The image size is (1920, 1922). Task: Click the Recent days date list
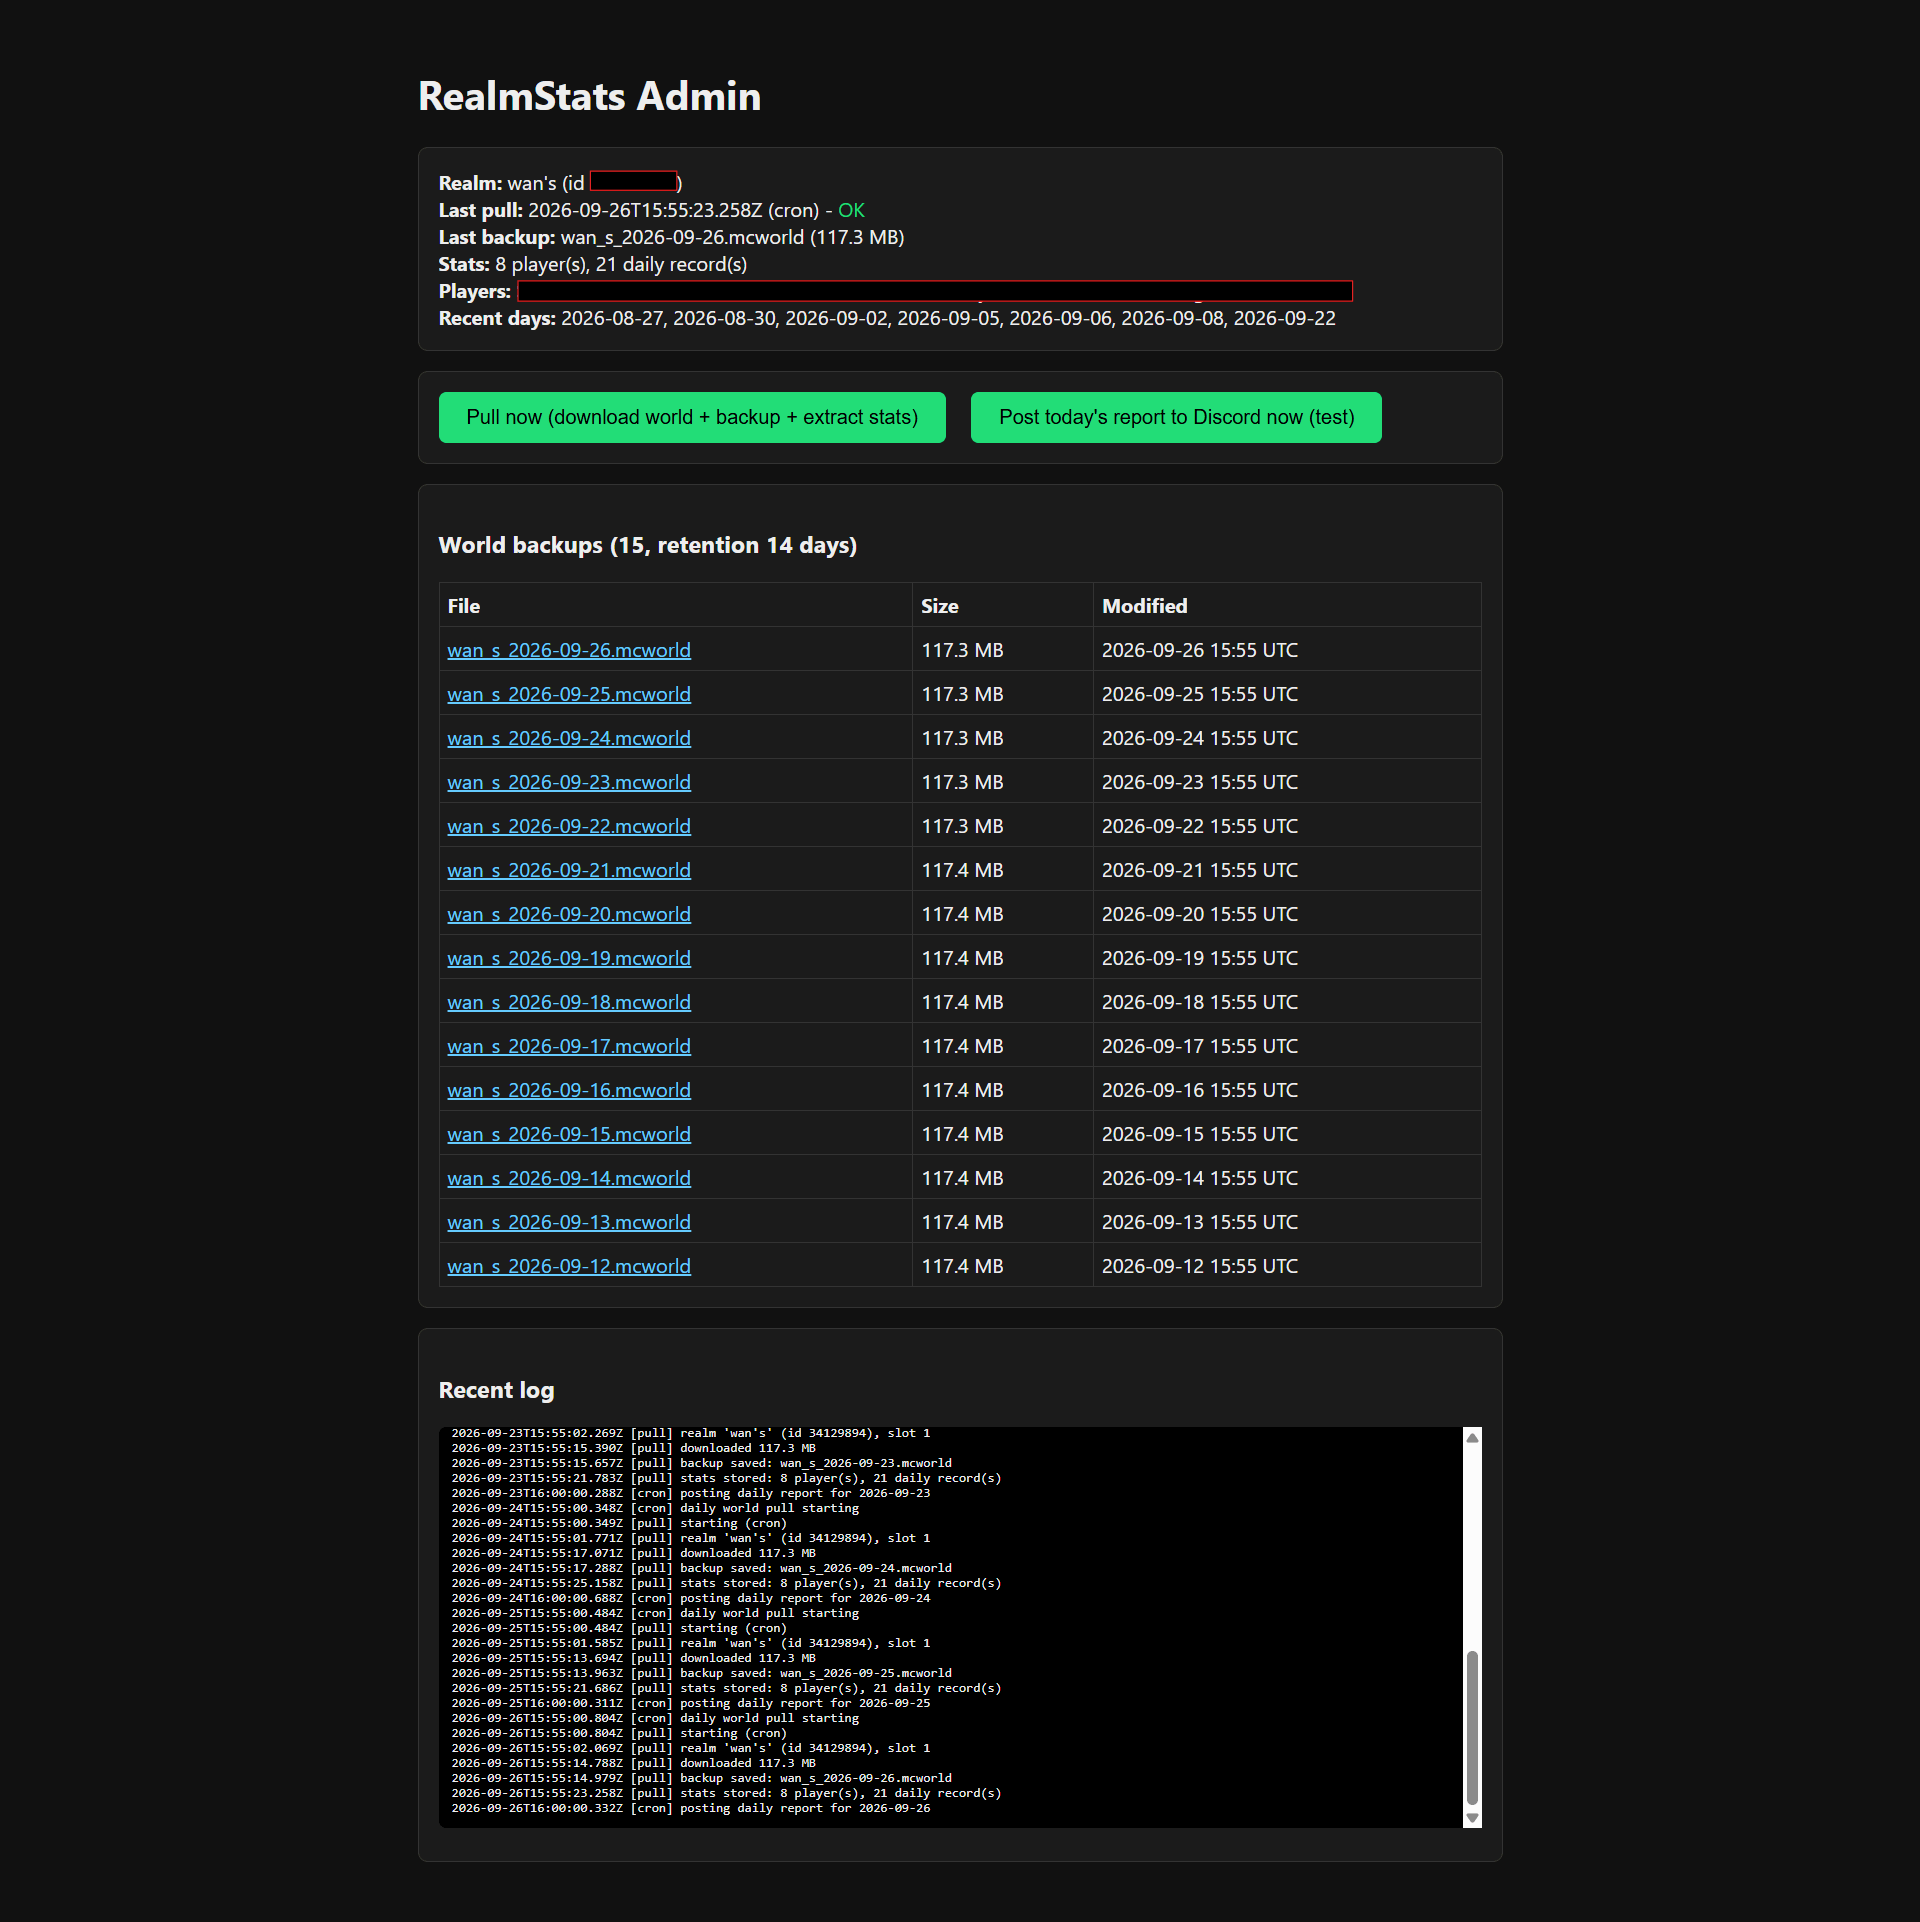(x=948, y=318)
